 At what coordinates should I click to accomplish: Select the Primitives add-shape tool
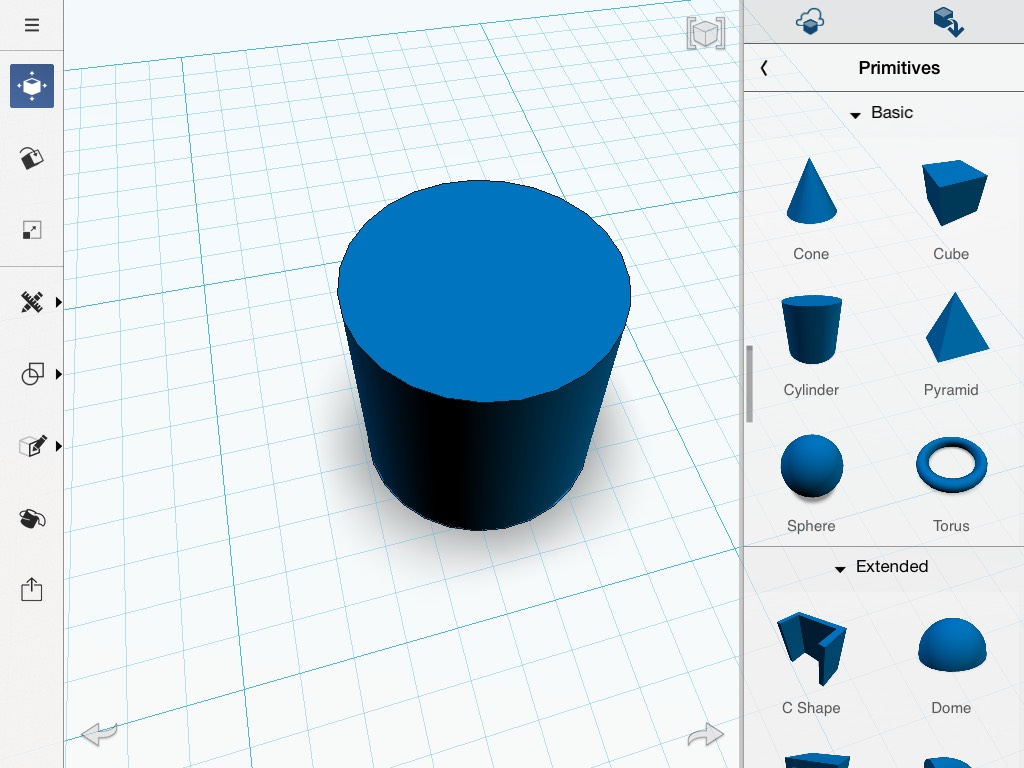31,86
